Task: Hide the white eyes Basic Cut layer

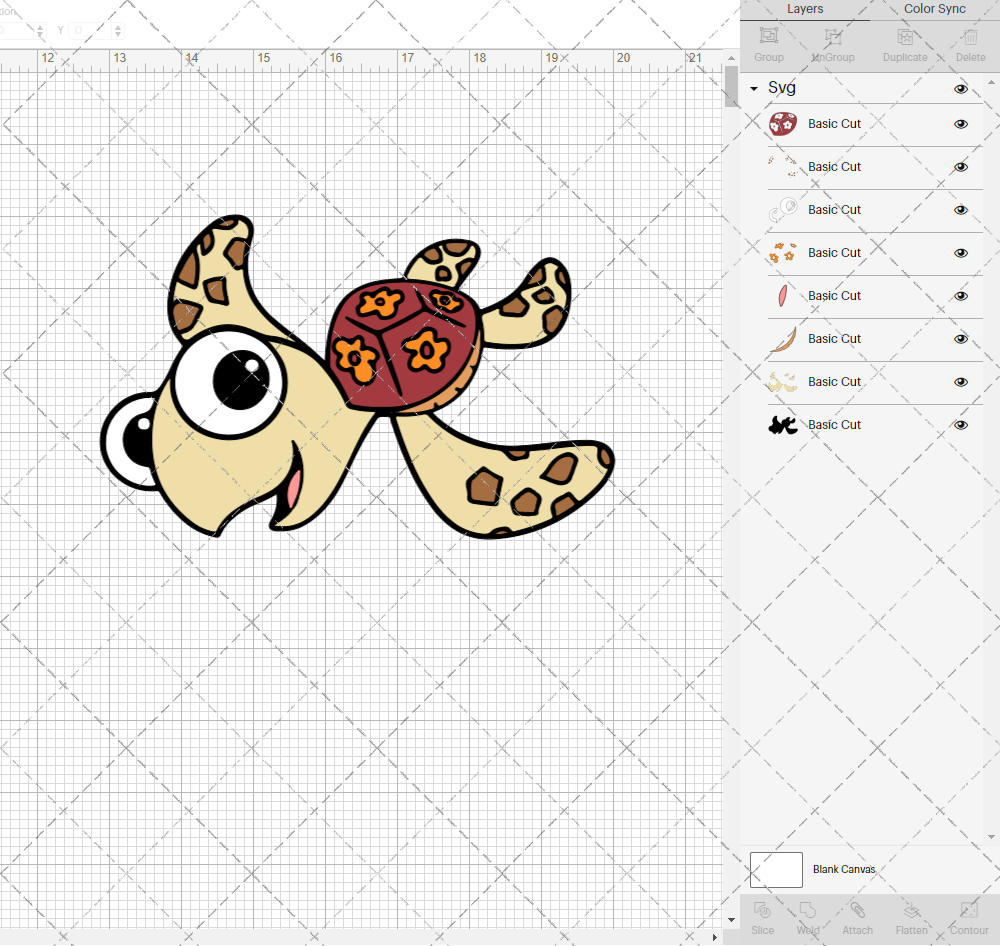Action: 960,210
